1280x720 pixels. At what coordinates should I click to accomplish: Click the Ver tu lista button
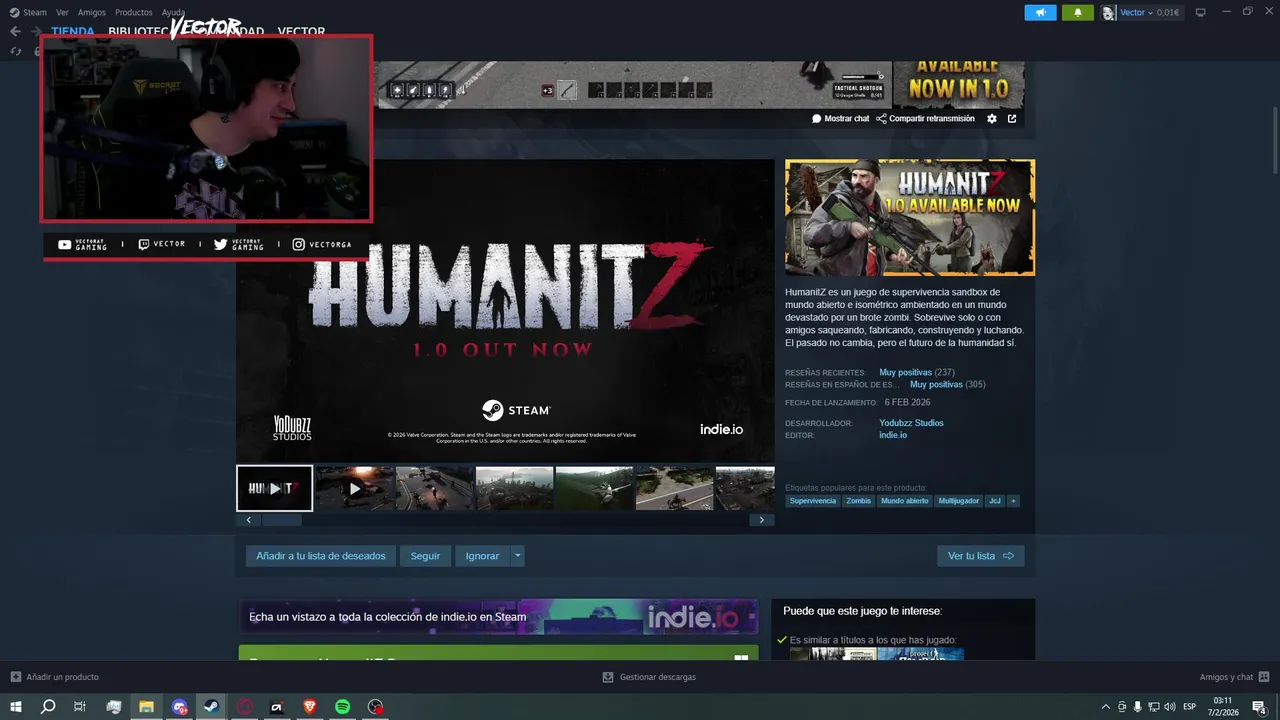pos(980,556)
